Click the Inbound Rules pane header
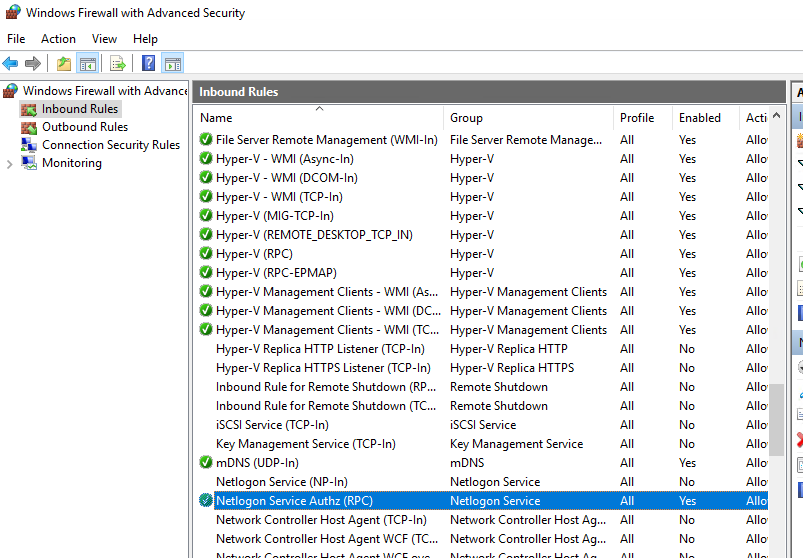 coord(489,92)
